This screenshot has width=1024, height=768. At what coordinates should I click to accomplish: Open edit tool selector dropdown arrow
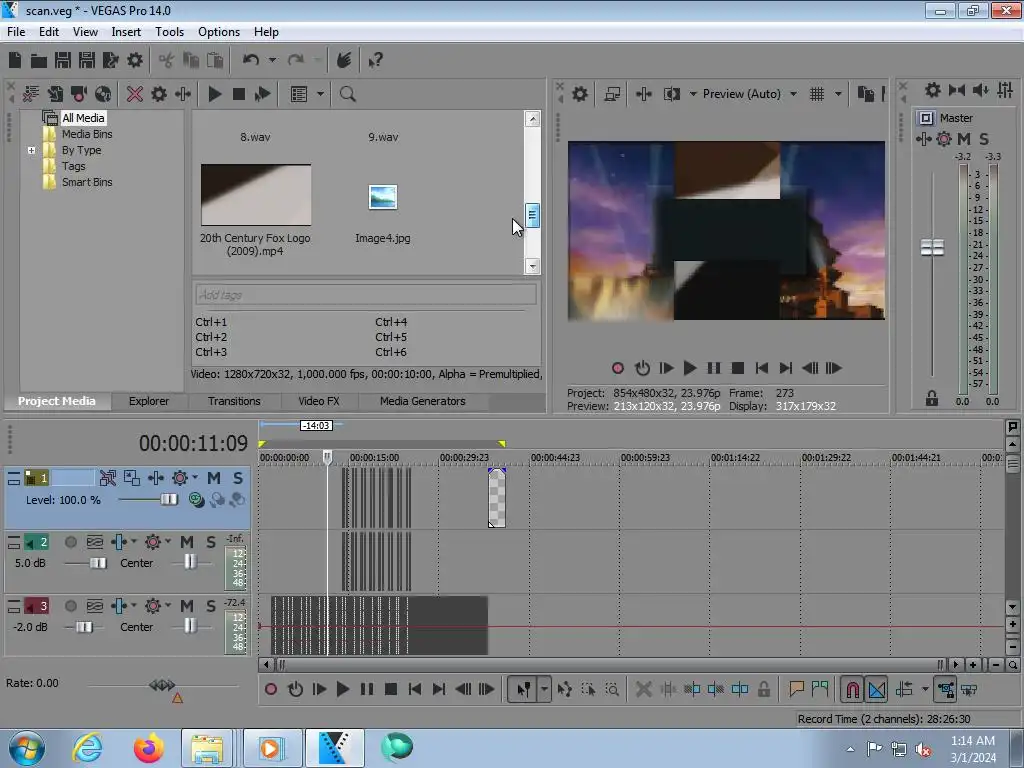(x=544, y=689)
